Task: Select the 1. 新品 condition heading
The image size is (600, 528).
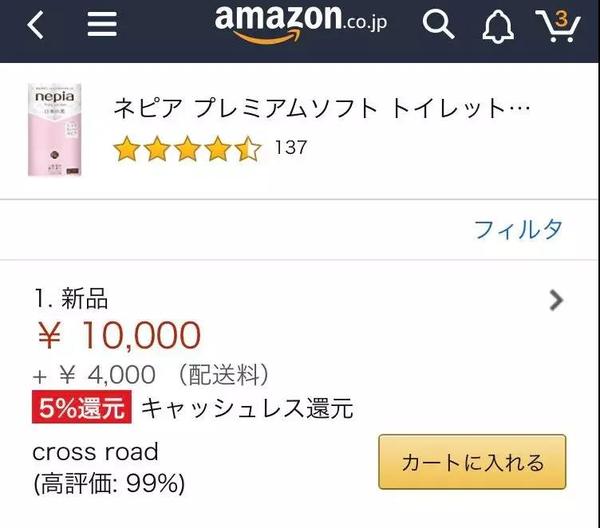Action: [x=71, y=297]
